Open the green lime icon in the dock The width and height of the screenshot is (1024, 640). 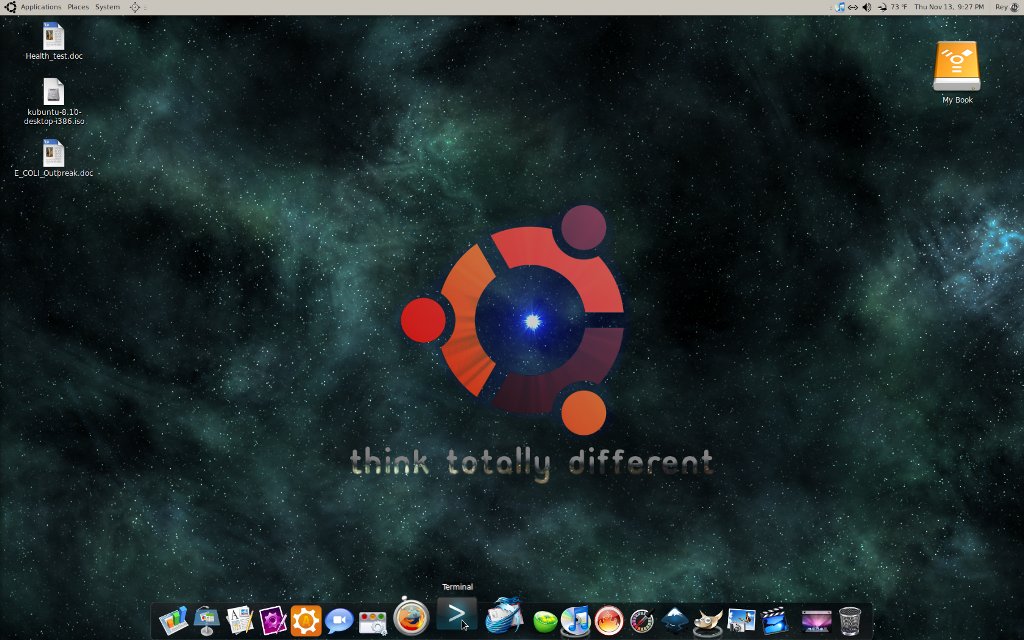coord(545,622)
